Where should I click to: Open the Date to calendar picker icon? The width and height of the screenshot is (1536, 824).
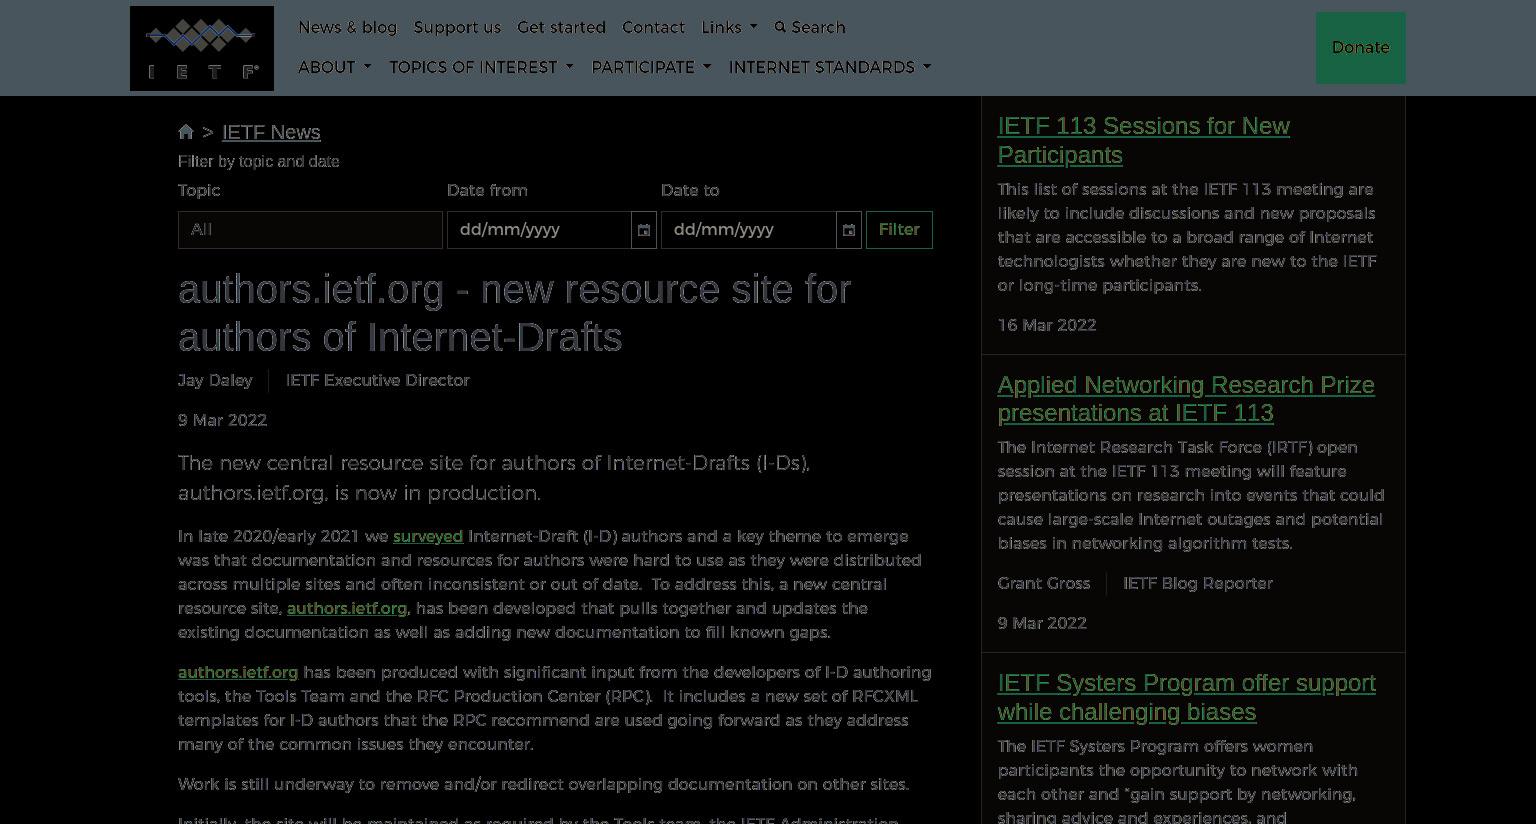click(849, 230)
